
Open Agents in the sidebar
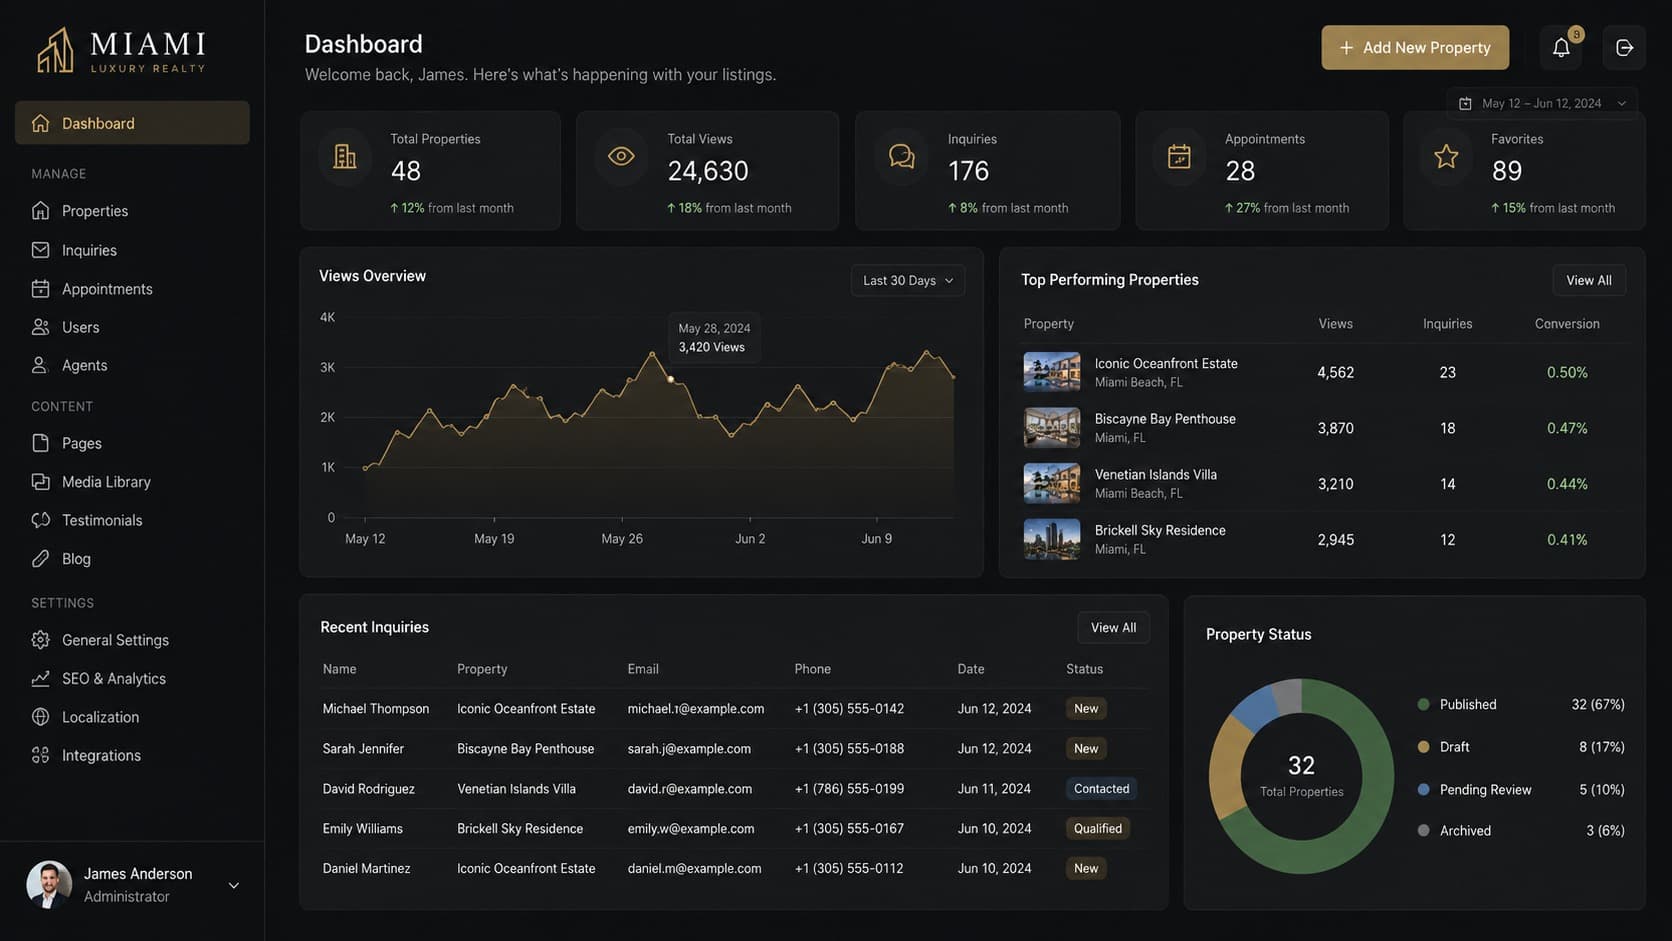(x=132, y=365)
